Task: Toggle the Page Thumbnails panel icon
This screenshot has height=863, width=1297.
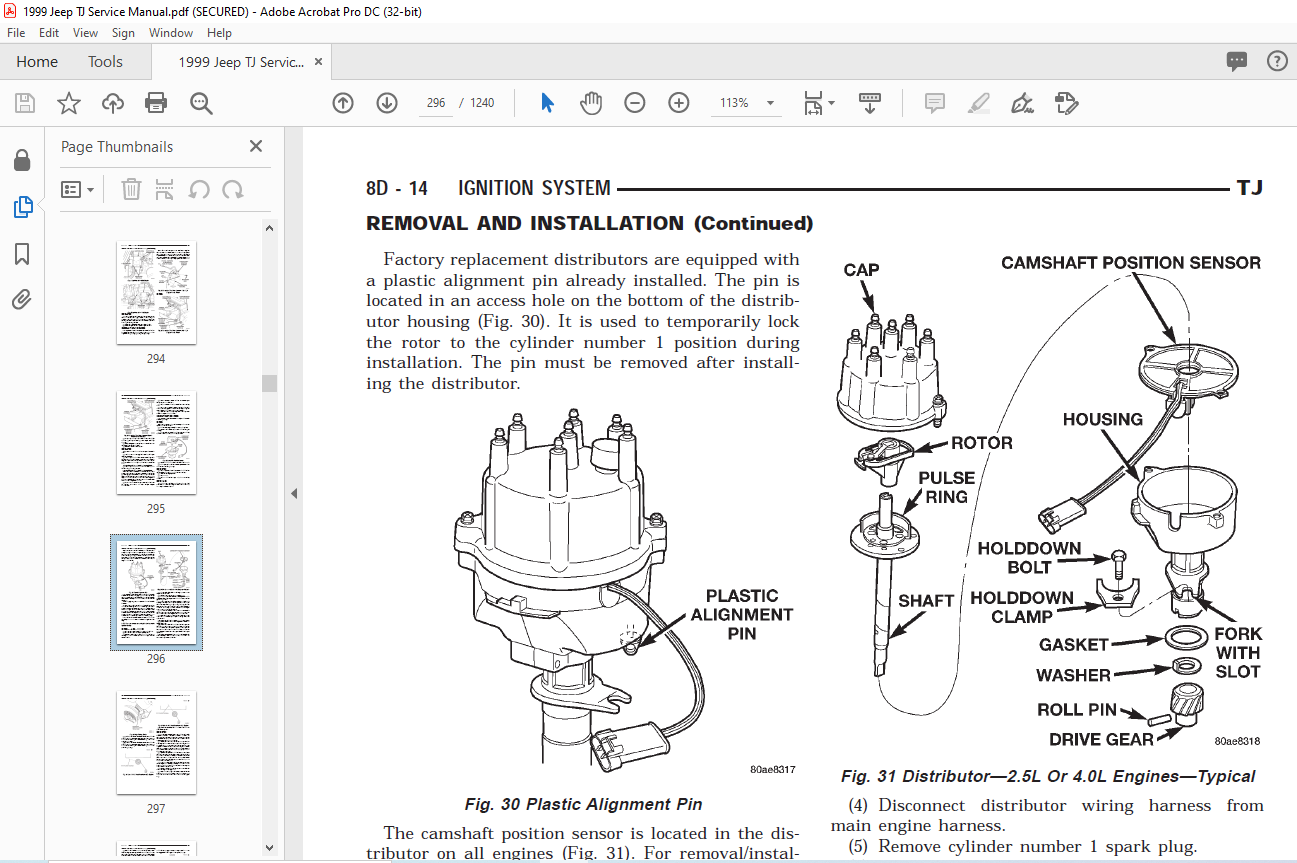Action: pyautogui.click(x=22, y=207)
